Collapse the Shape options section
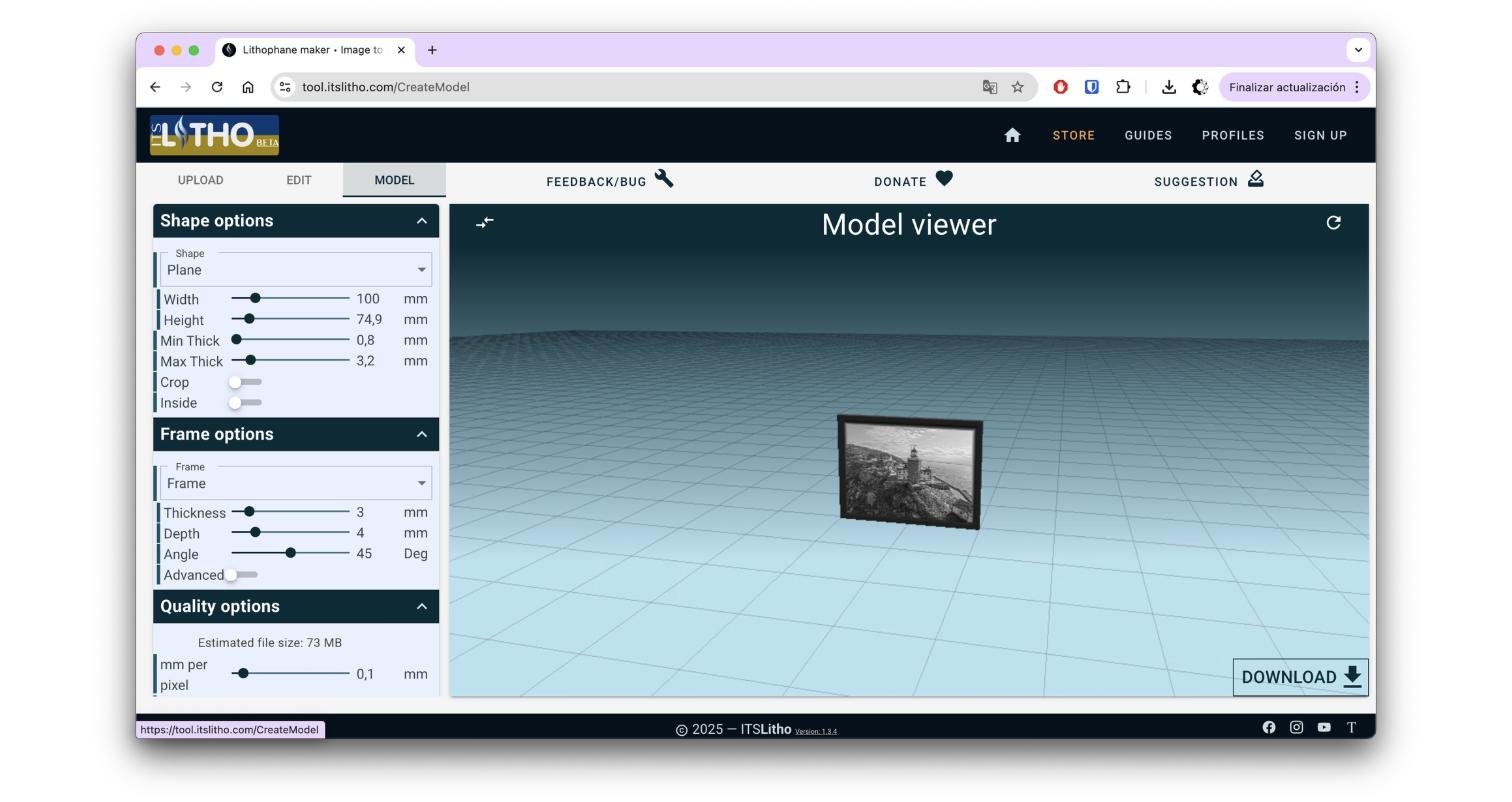 click(x=422, y=221)
